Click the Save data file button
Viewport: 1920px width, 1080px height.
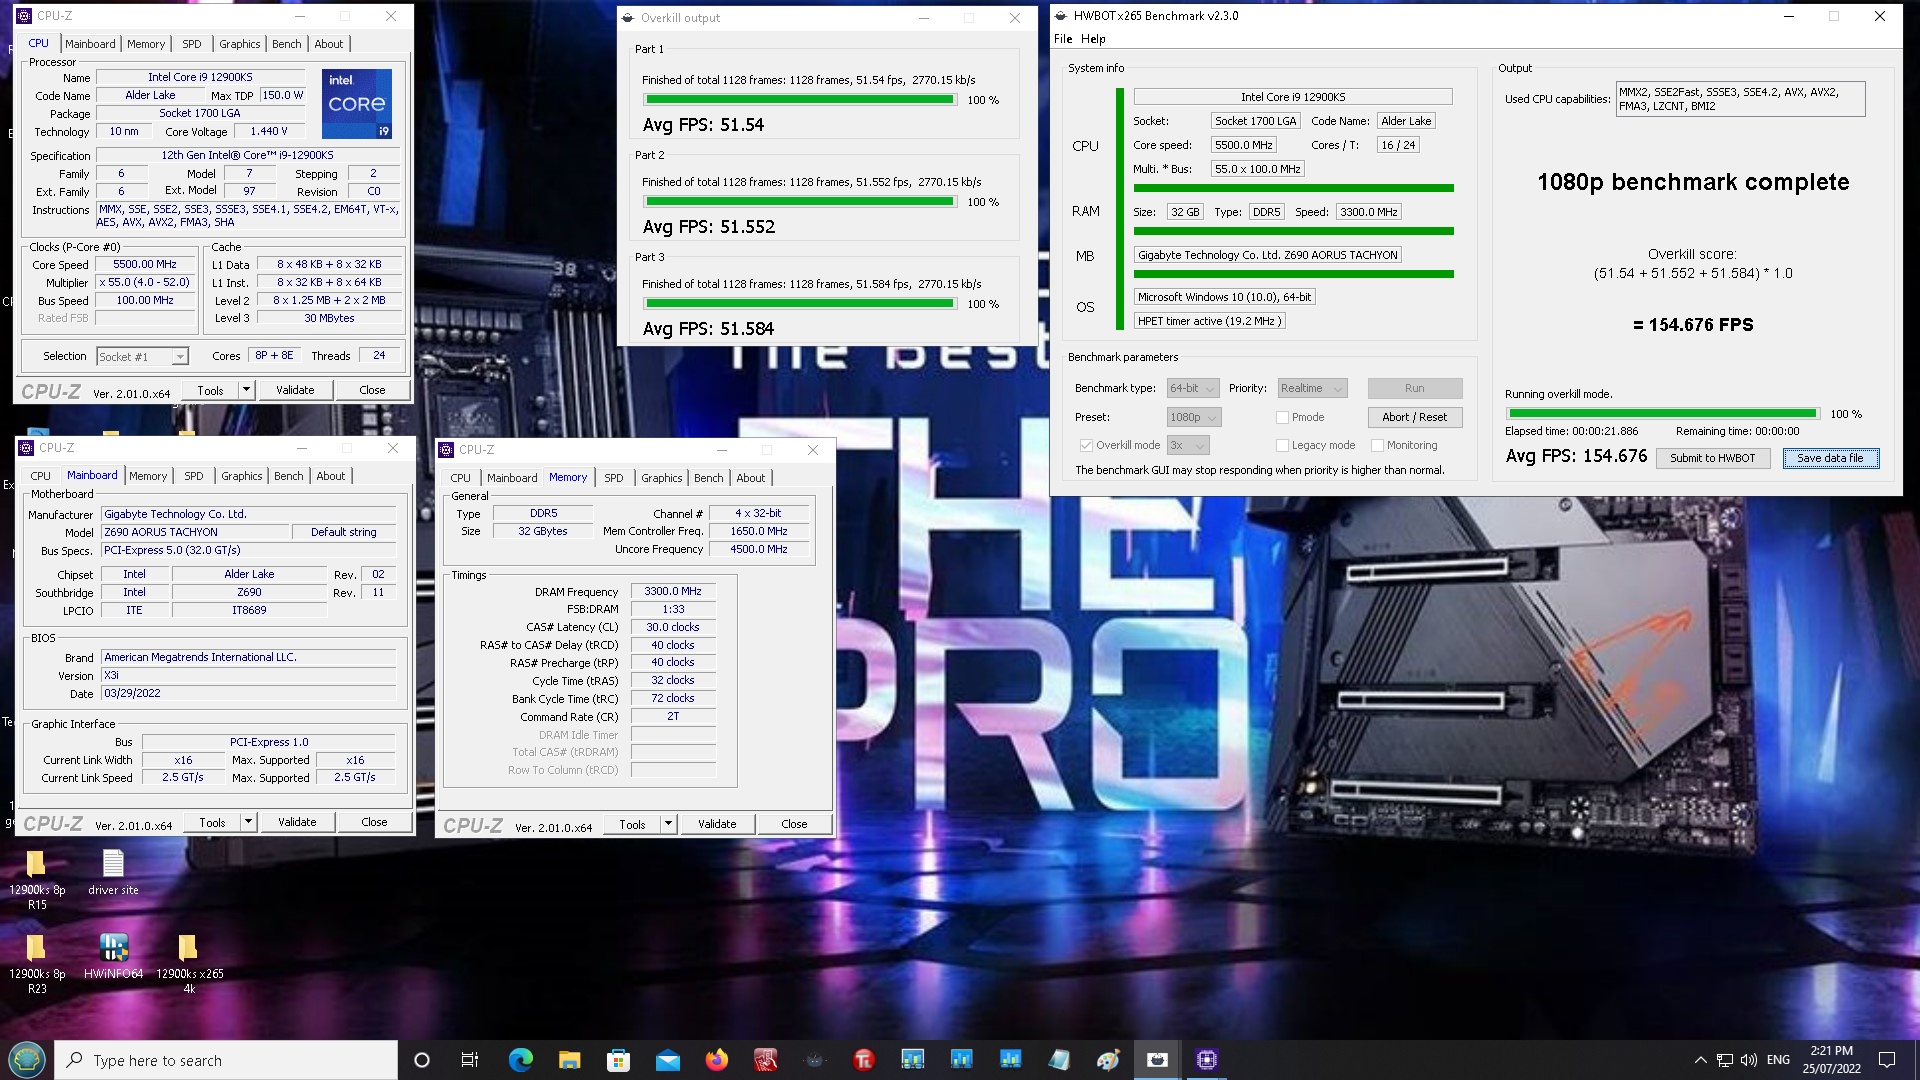point(1830,458)
